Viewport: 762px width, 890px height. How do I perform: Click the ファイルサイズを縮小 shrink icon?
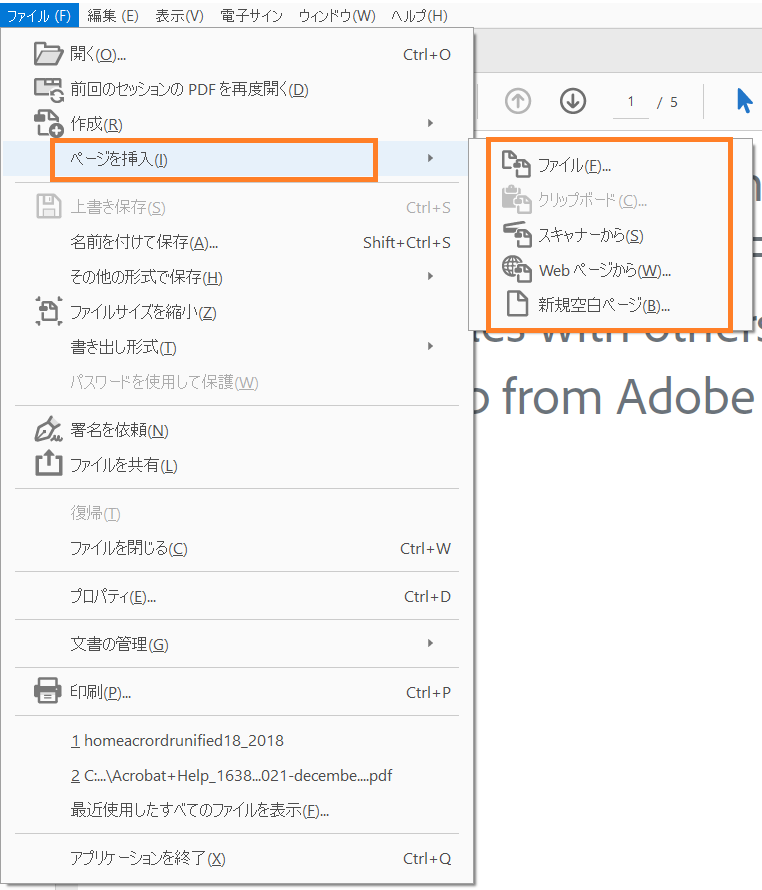point(48,313)
